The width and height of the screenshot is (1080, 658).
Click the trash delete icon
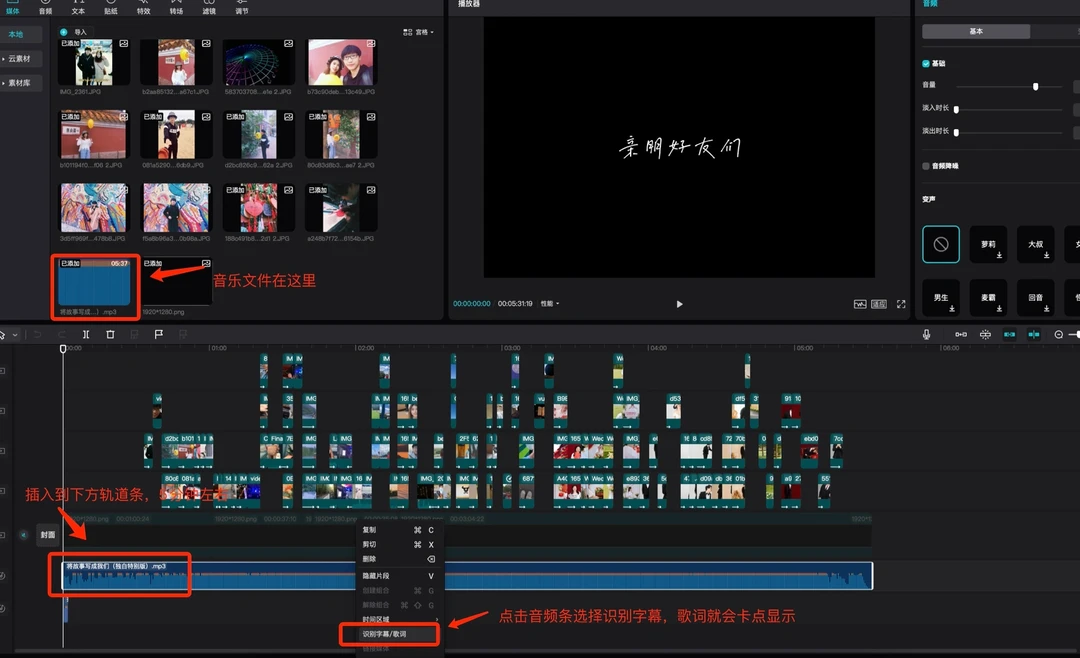coord(110,334)
